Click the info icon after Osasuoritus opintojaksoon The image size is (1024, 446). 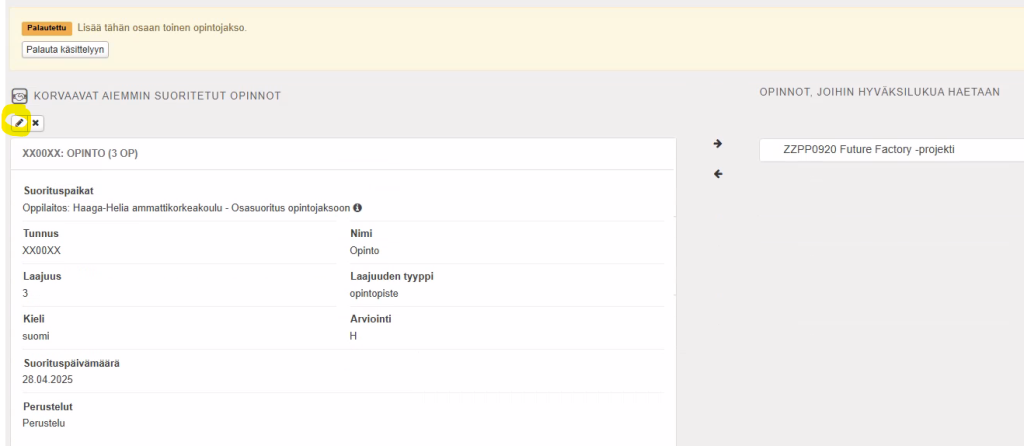(x=358, y=208)
